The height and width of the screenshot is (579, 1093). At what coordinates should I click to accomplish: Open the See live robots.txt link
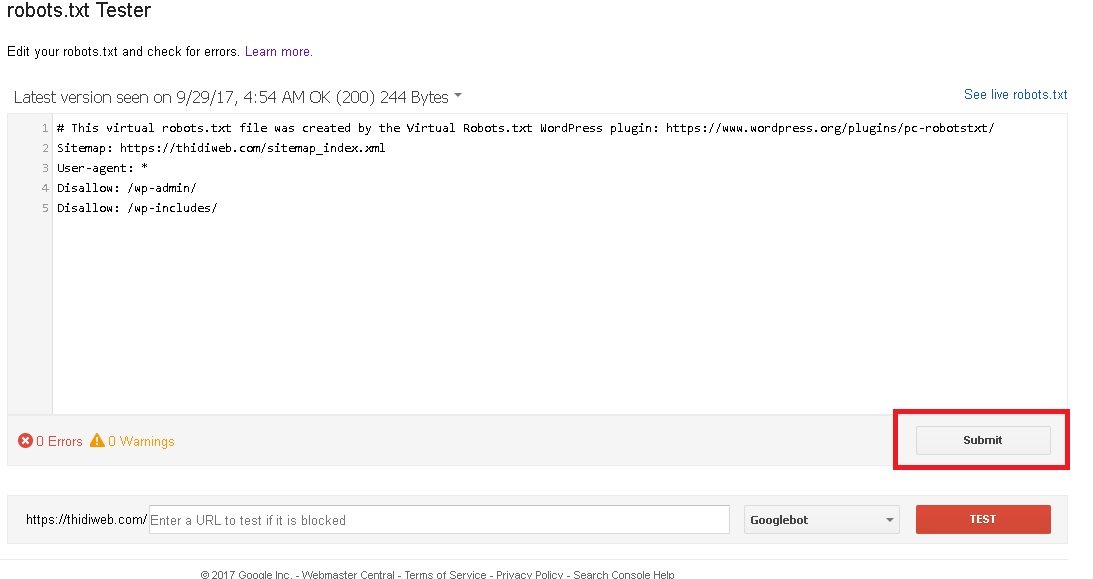coord(1015,95)
